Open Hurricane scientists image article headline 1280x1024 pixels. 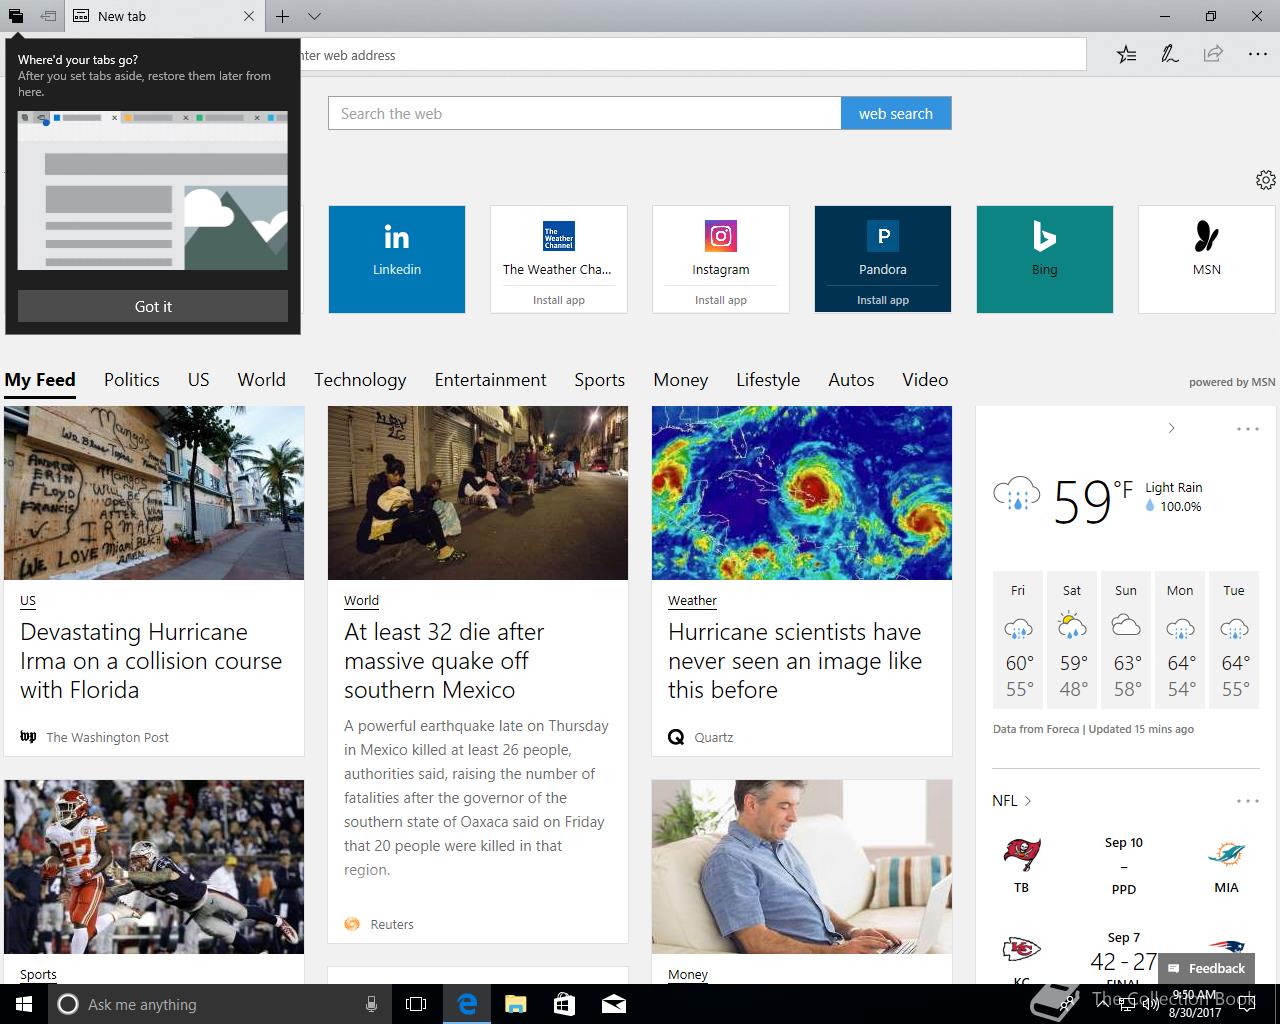[x=795, y=661]
